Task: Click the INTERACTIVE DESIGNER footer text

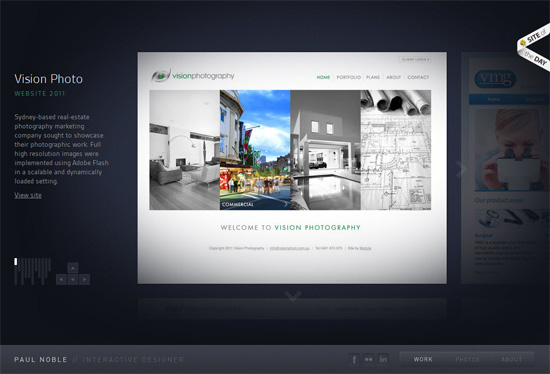Action: pos(133,360)
